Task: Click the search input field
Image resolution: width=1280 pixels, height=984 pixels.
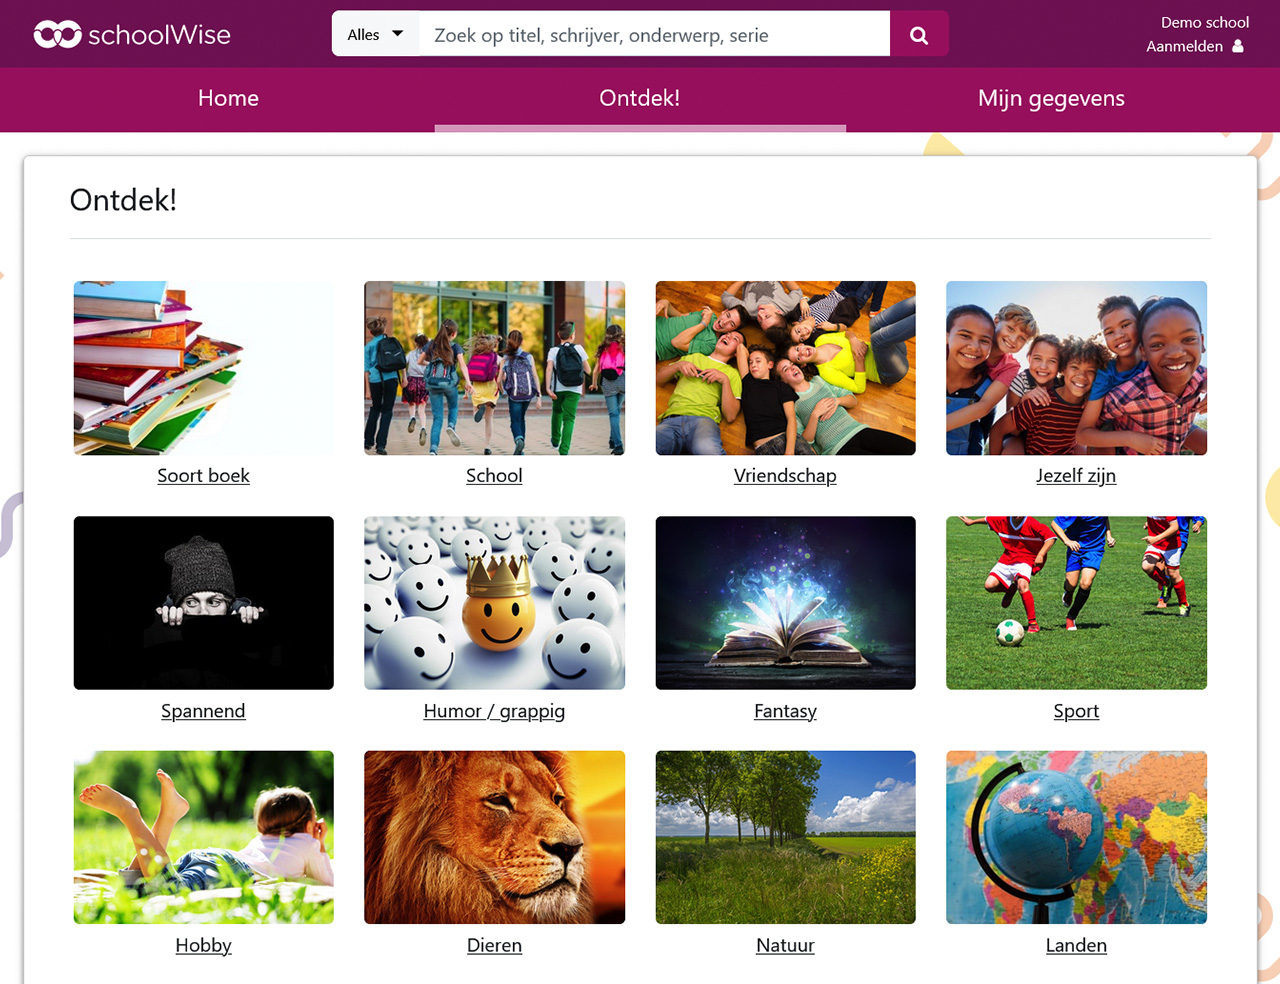Action: click(x=654, y=35)
